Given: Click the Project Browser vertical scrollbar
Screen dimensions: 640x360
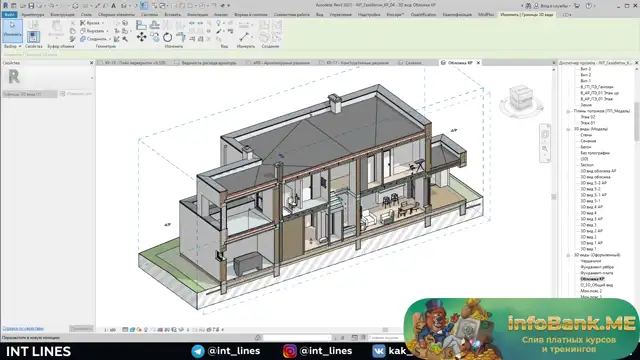Looking at the screenshot, I should point(637,121).
